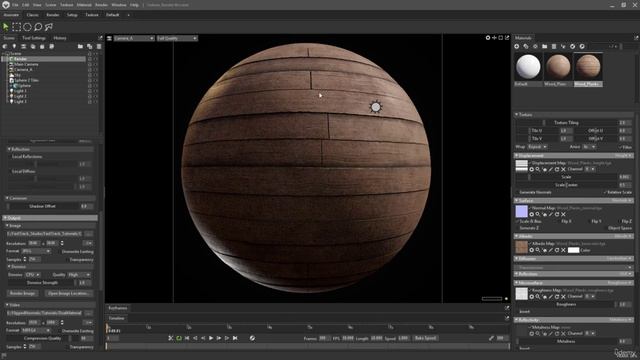Open the Material menu
Image resolution: width=640 pixels, height=360 pixels.
84,5
